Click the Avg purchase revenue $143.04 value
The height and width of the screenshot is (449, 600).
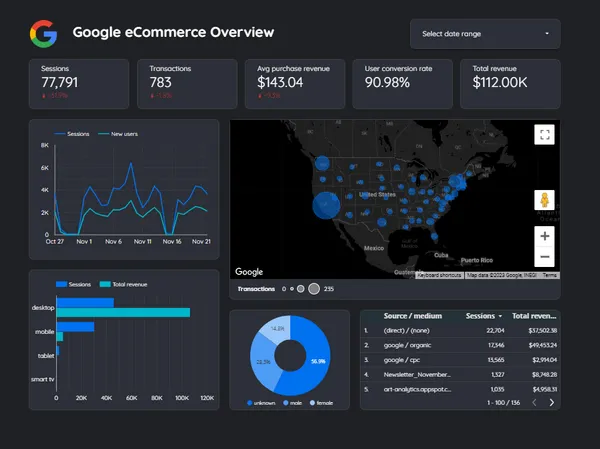coord(280,82)
